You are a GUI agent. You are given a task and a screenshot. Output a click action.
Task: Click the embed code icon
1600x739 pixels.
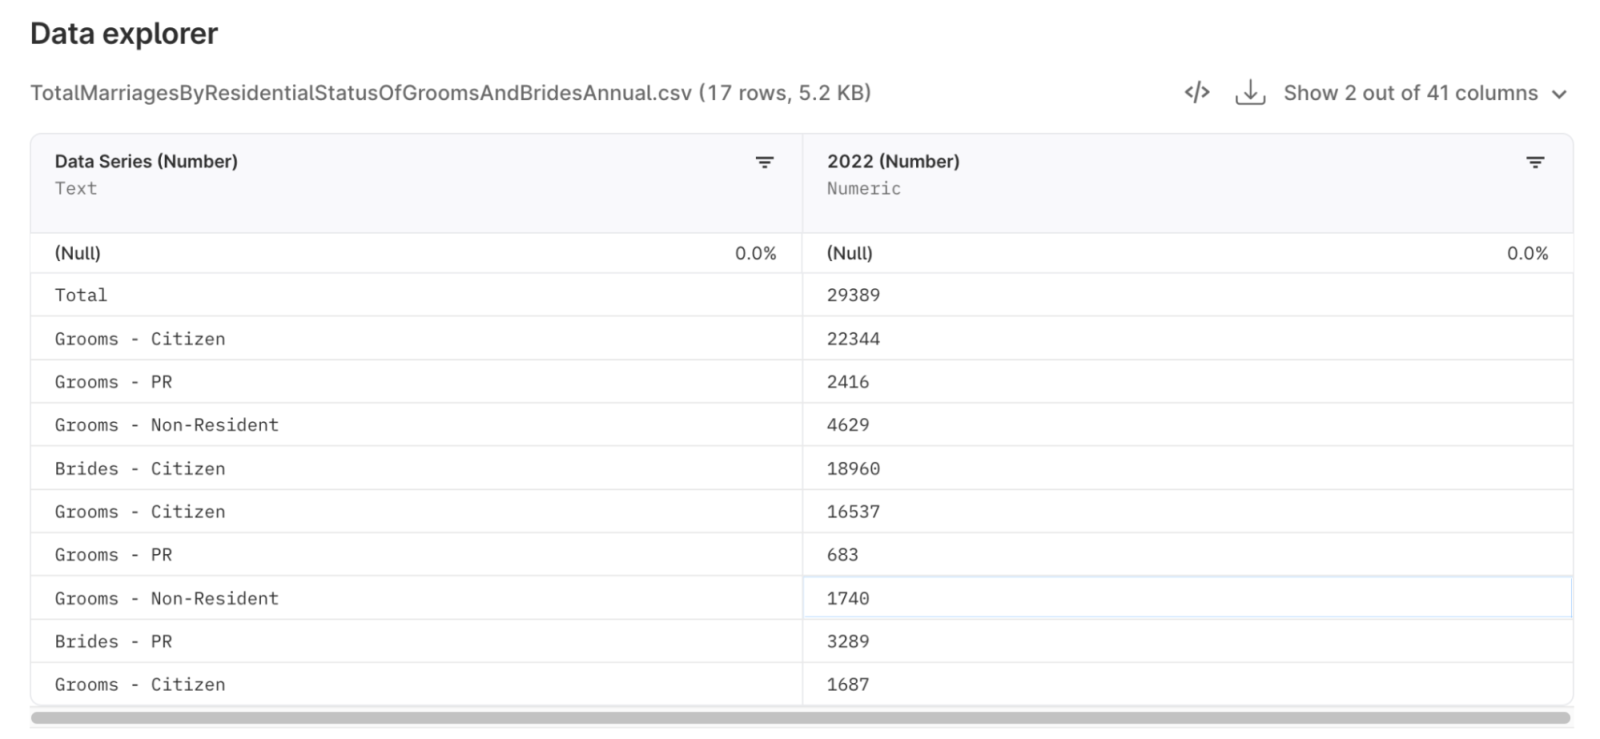point(1197,93)
